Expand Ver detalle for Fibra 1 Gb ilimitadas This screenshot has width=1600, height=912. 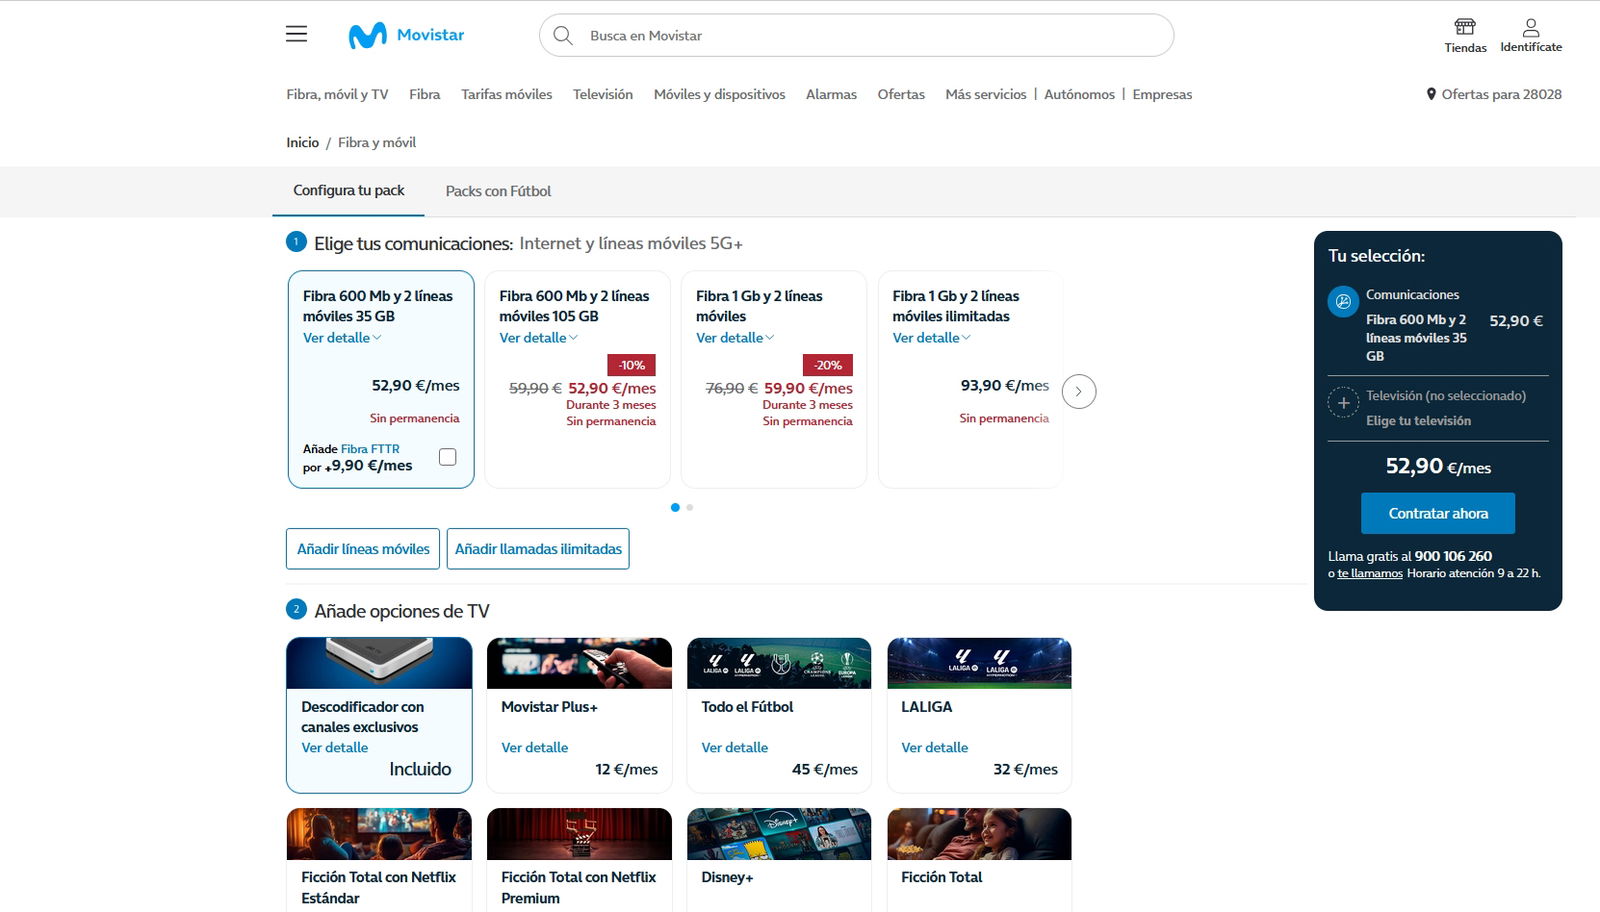(x=932, y=338)
